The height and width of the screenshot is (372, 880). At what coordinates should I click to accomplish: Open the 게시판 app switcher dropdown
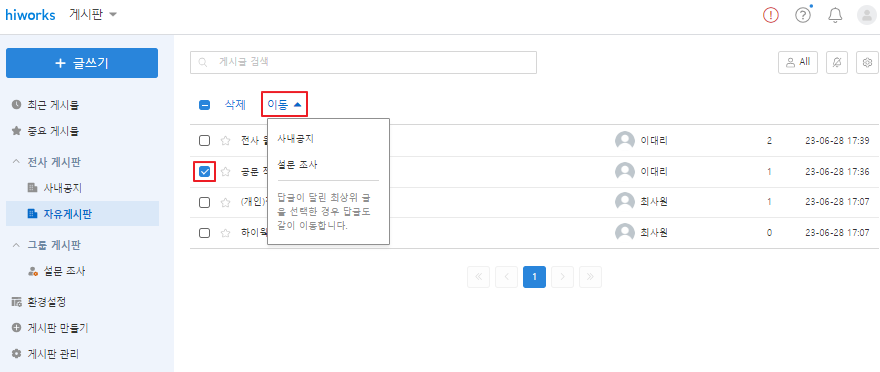click(93, 15)
